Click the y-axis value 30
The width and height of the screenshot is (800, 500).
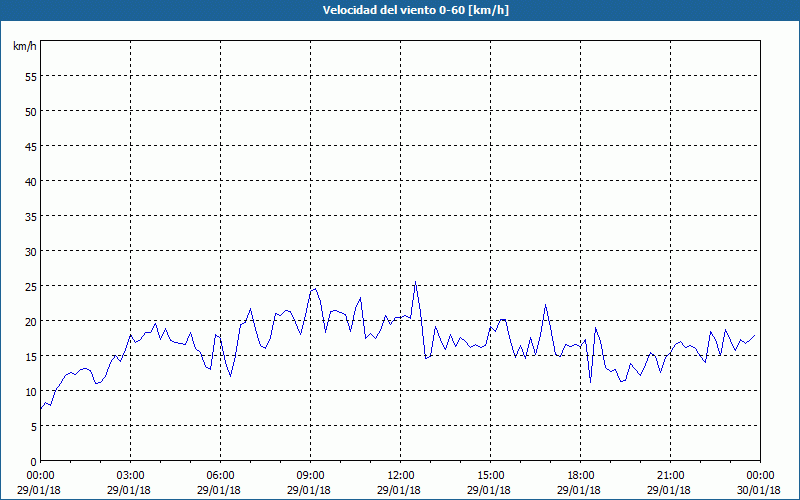(31, 252)
